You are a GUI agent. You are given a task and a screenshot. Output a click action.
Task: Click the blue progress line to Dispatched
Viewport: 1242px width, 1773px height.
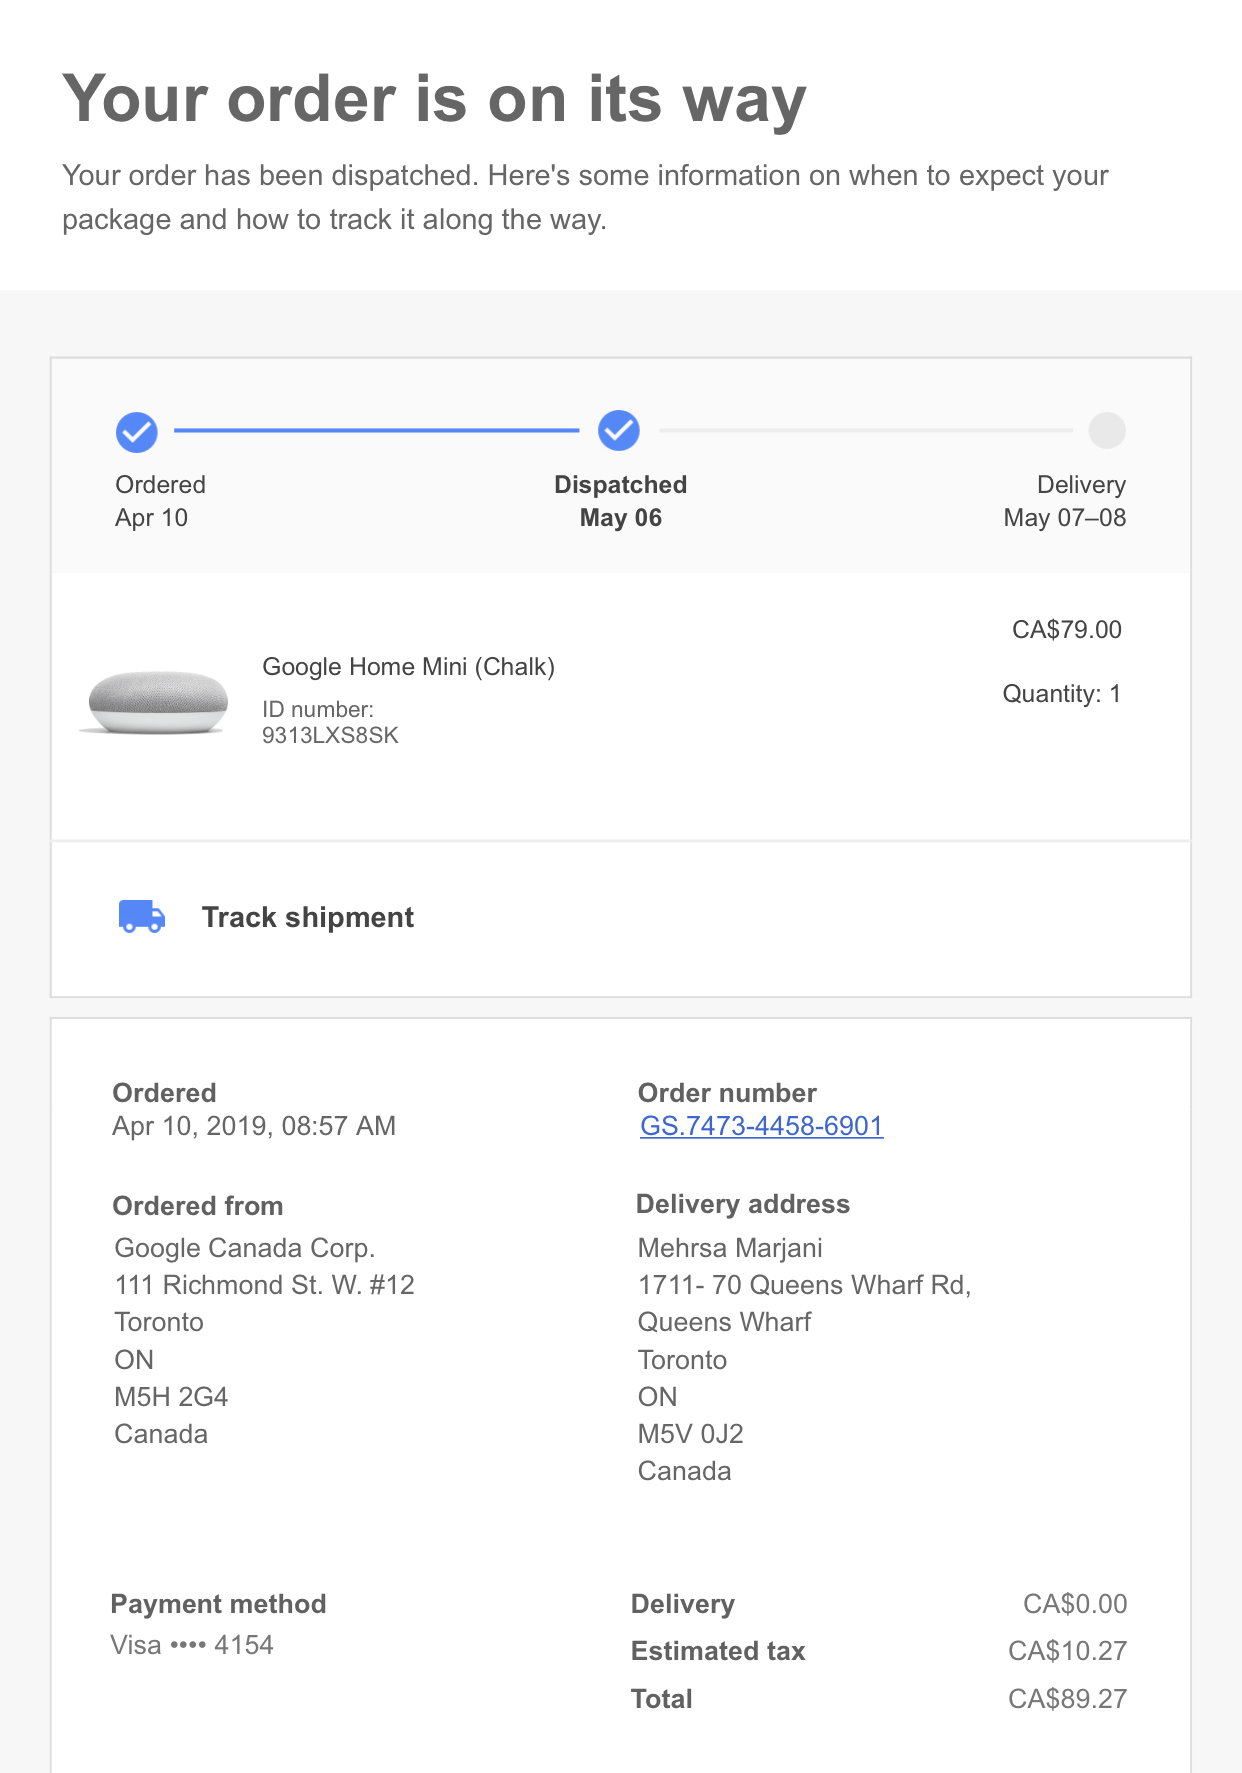click(x=377, y=430)
